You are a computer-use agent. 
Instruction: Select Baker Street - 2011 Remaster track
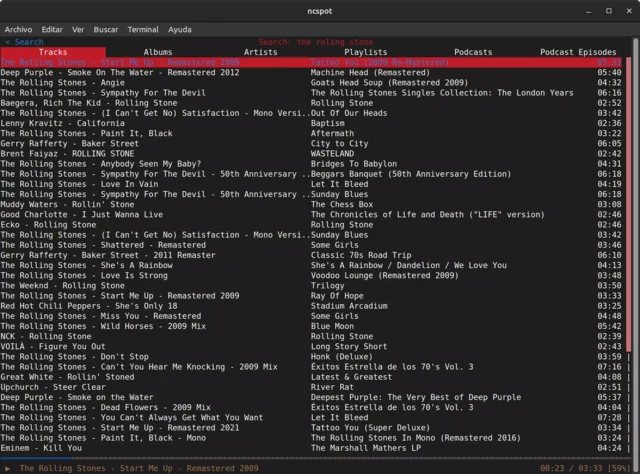pos(311,255)
